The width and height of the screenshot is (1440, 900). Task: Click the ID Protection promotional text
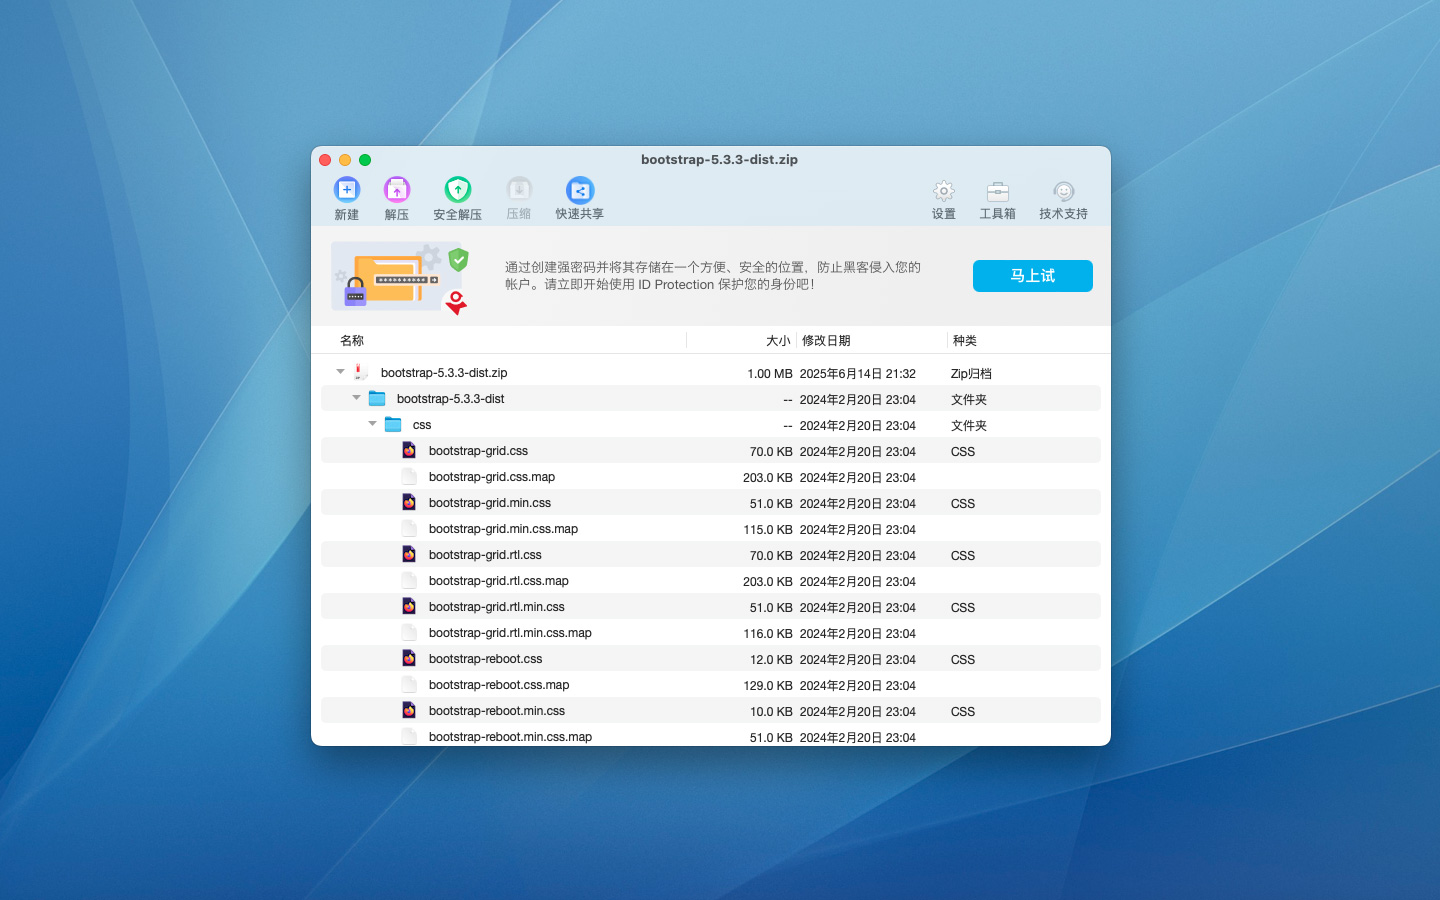point(712,276)
